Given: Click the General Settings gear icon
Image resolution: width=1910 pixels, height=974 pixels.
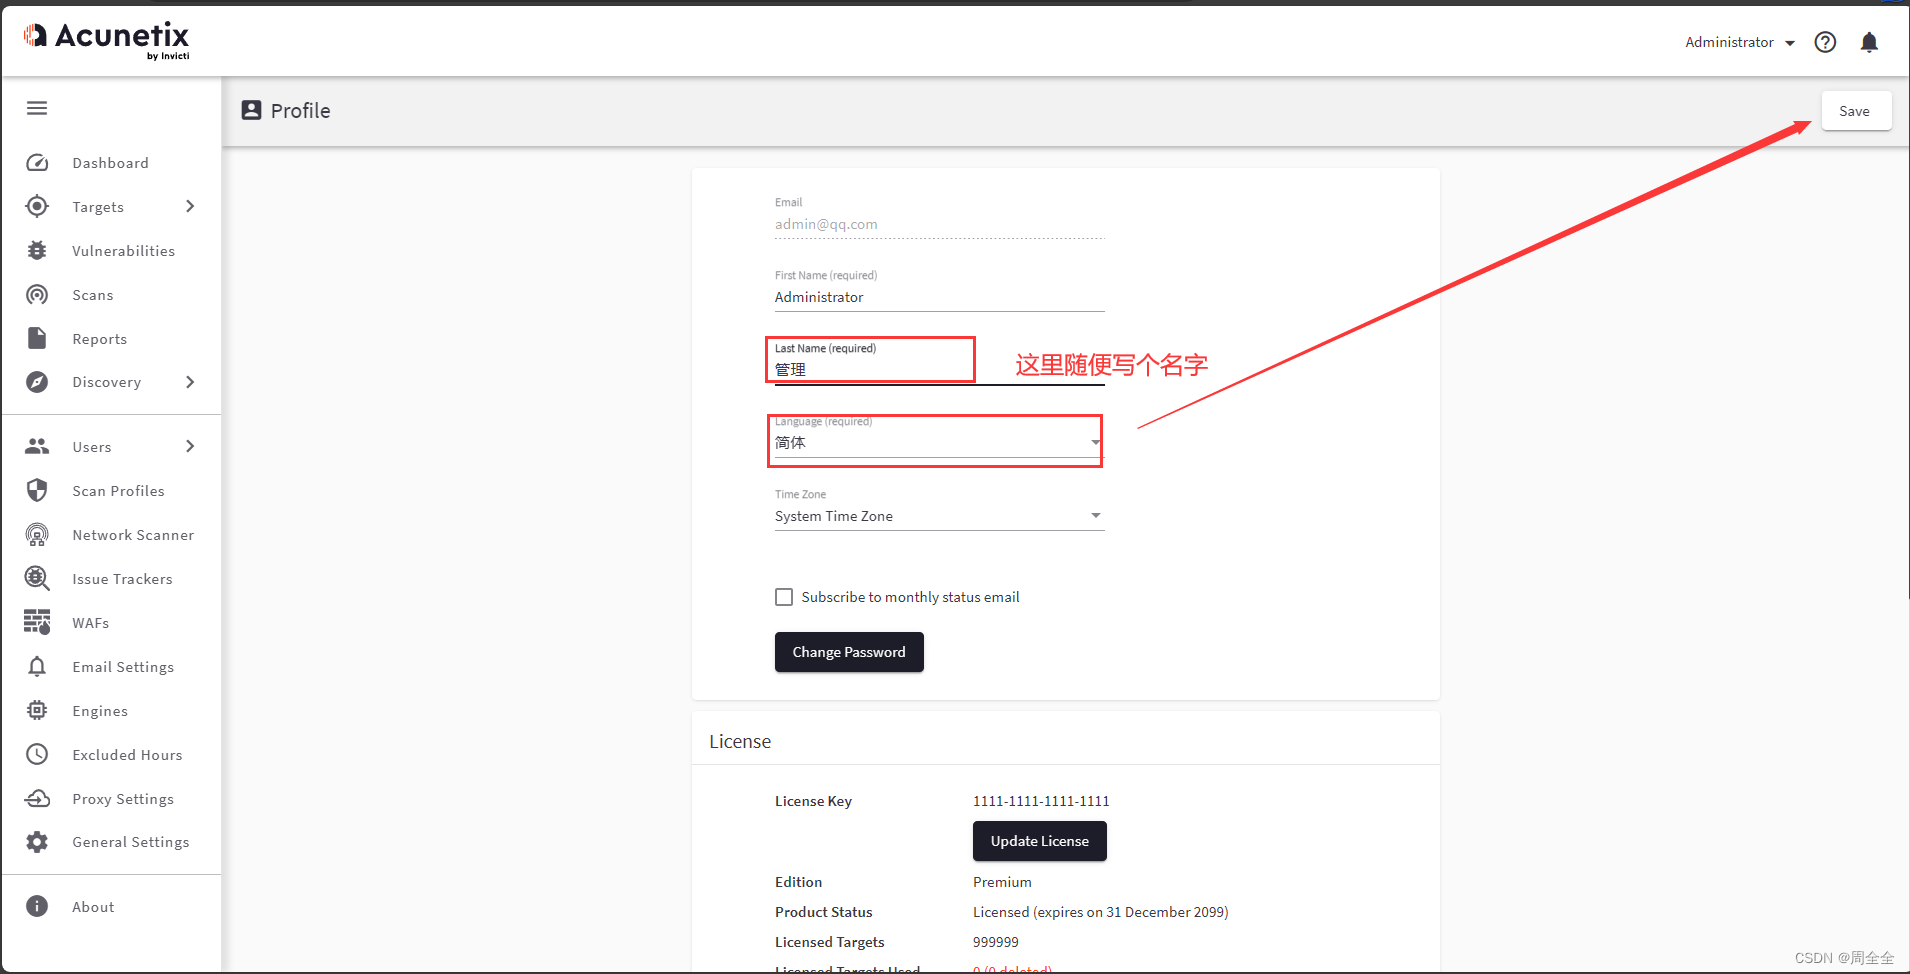Looking at the screenshot, I should [x=37, y=842].
